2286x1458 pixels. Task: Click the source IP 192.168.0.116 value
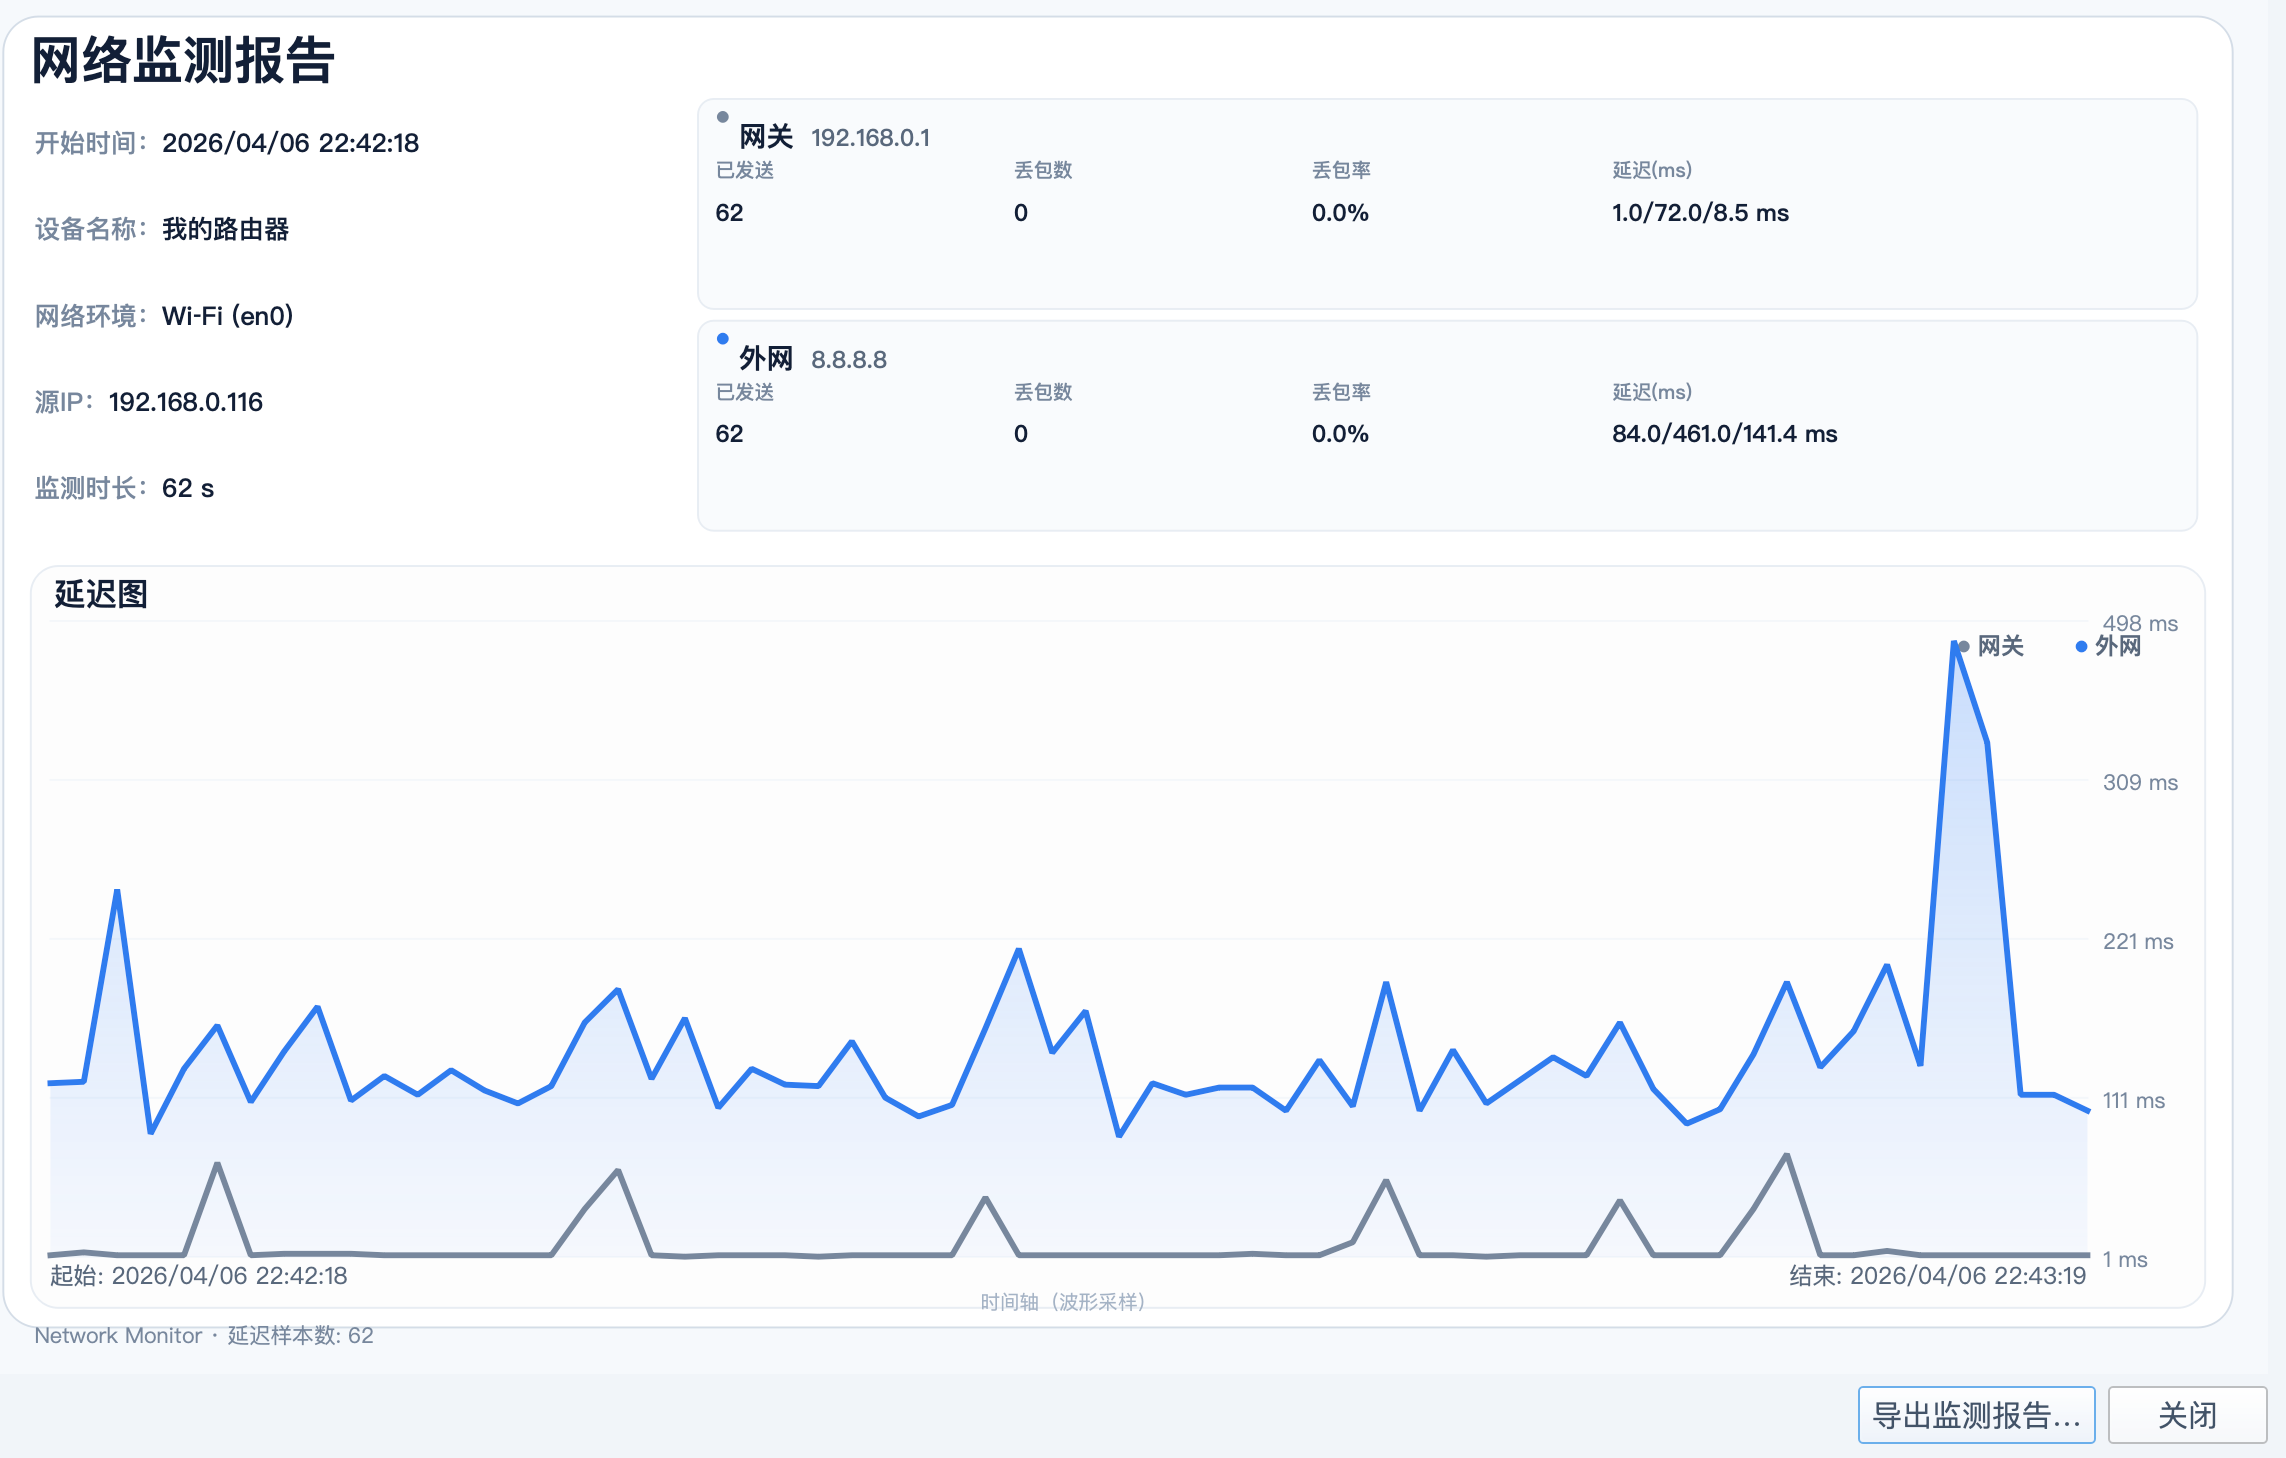pos(185,402)
